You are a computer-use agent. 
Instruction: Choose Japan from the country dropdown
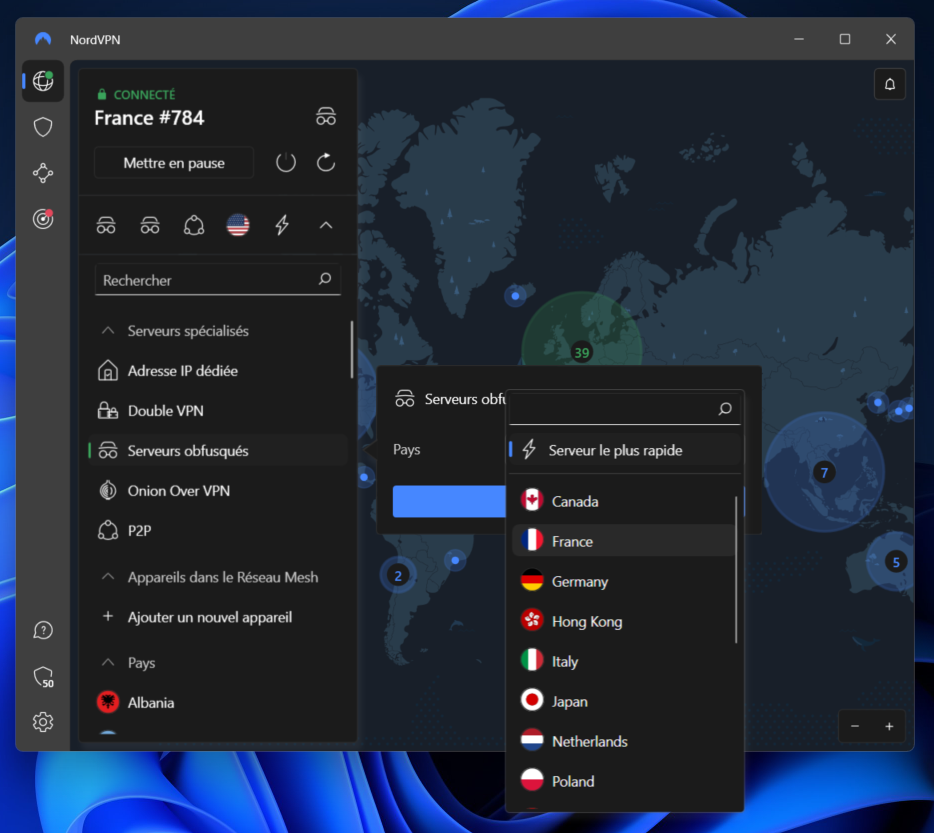tap(624, 701)
